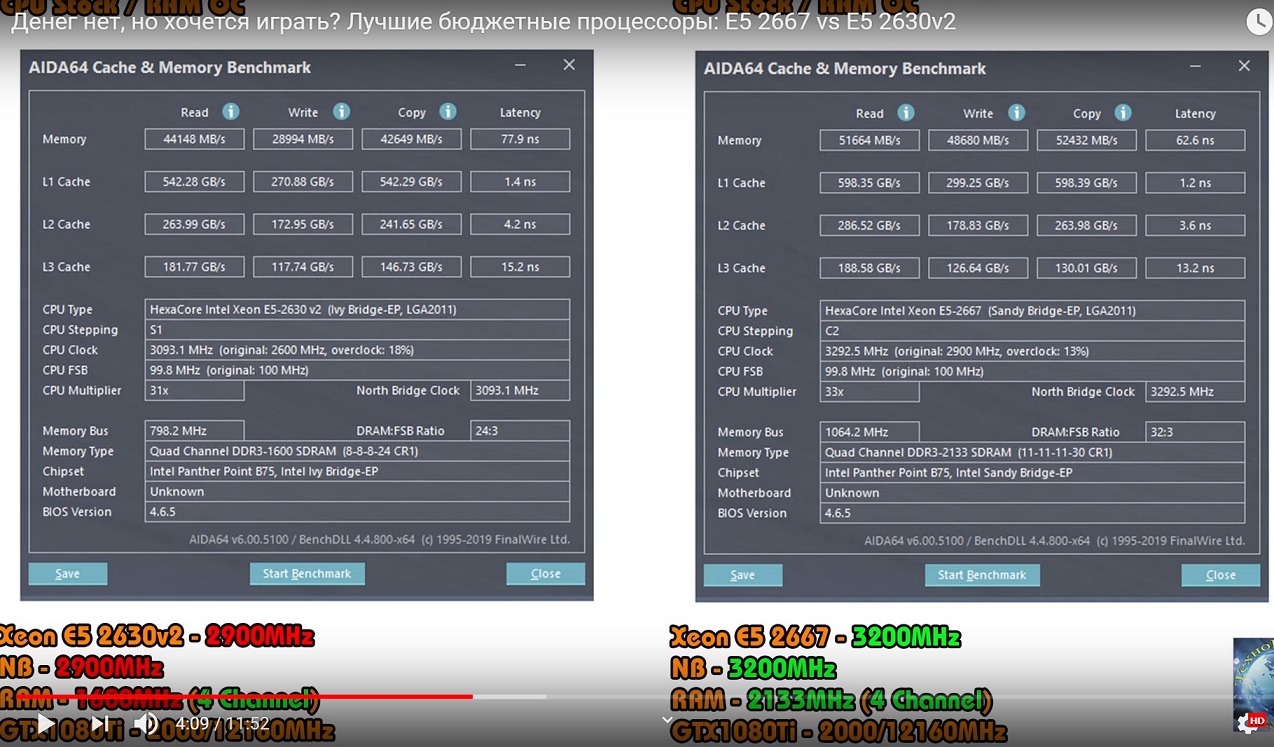
Task: Open the video title link at top
Action: [x=483, y=22]
